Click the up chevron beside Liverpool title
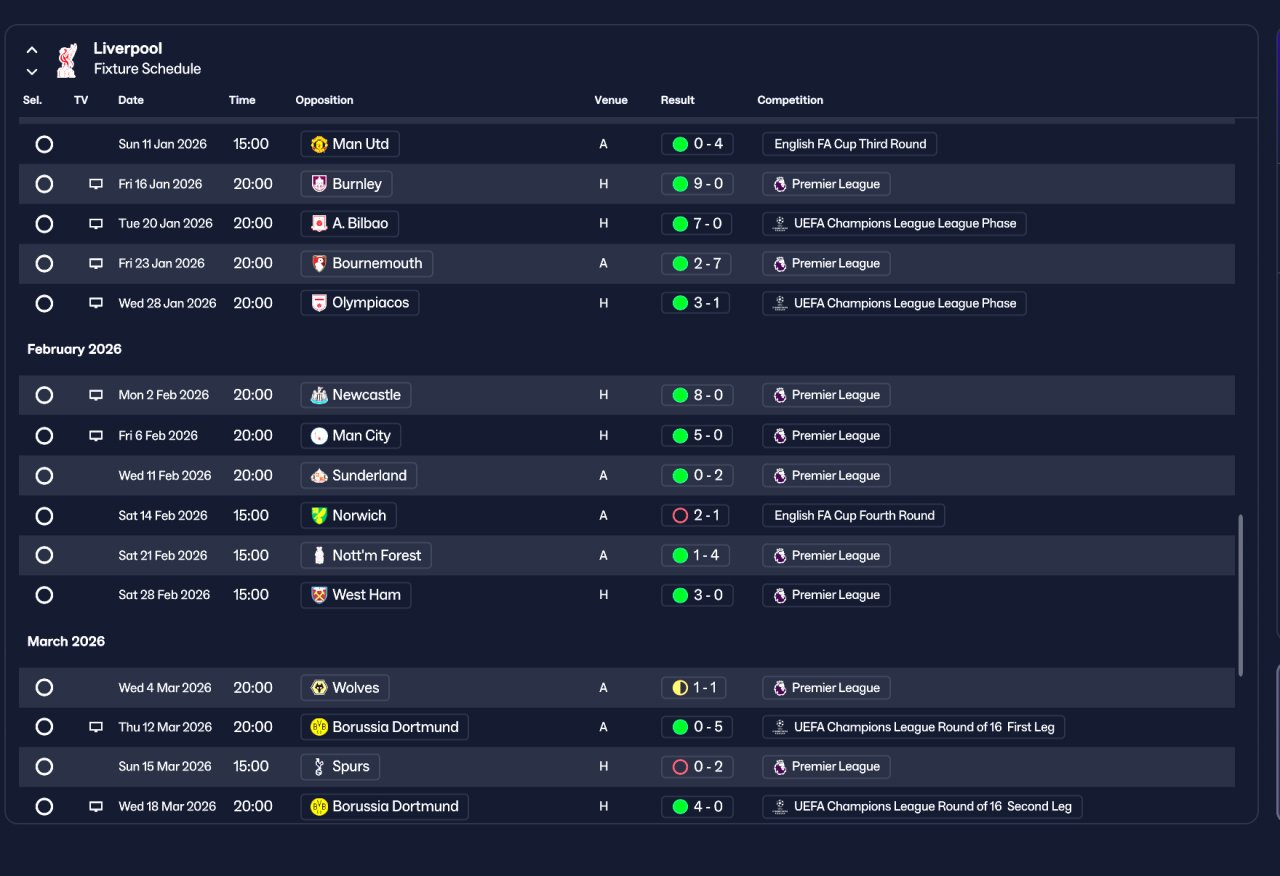This screenshot has width=1280, height=876. click(x=32, y=50)
